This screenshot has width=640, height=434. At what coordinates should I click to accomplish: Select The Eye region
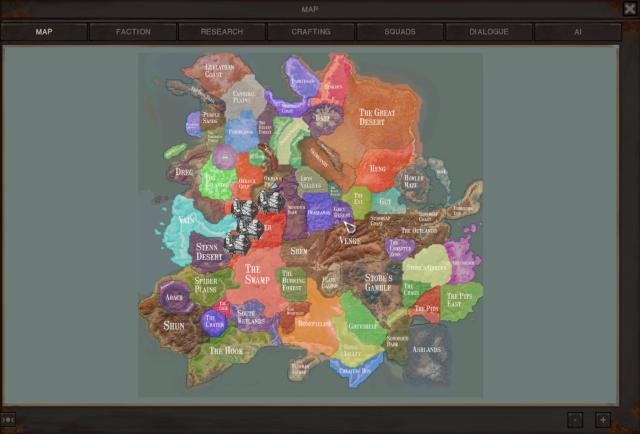click(x=358, y=199)
